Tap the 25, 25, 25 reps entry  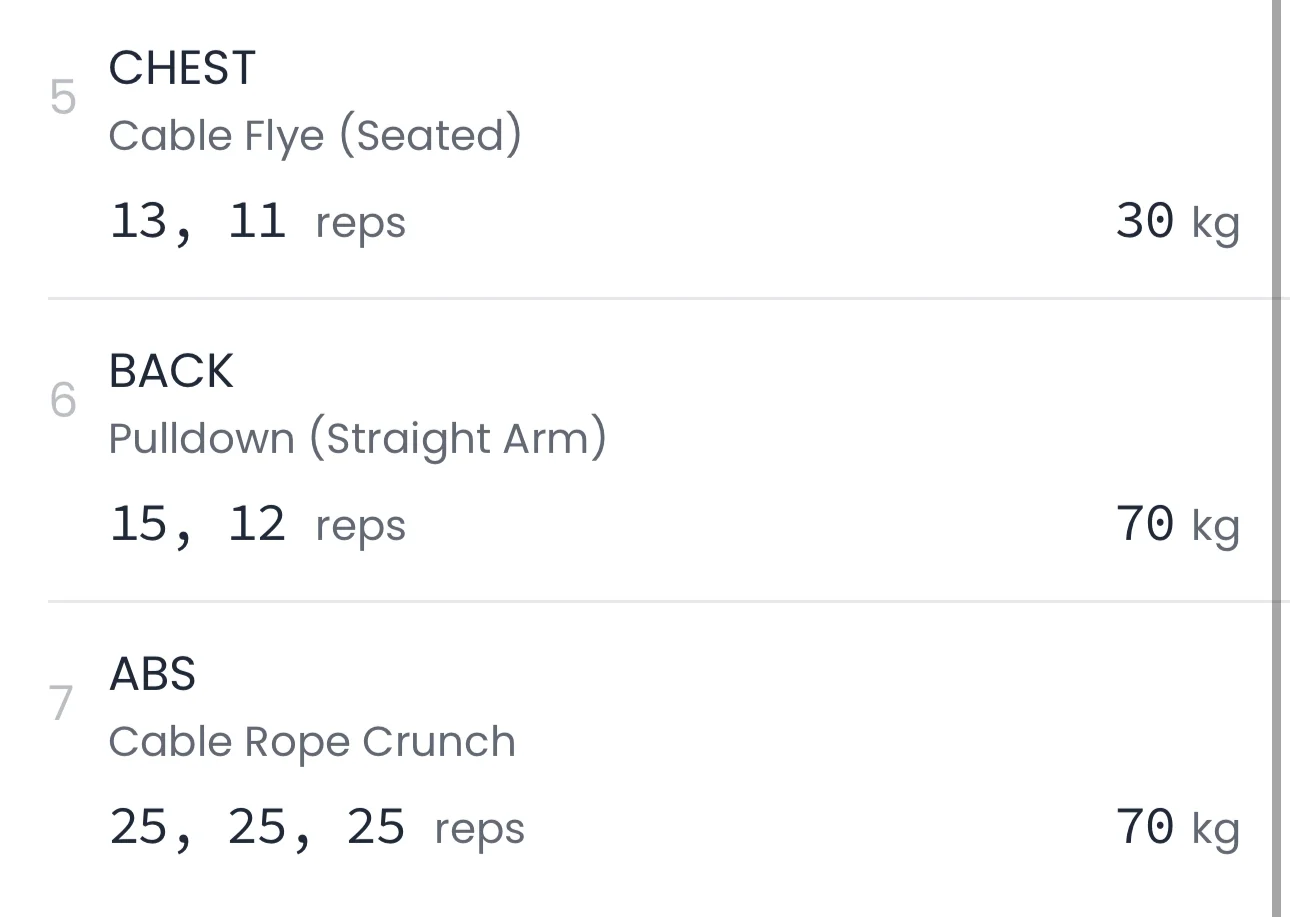pyautogui.click(x=257, y=828)
